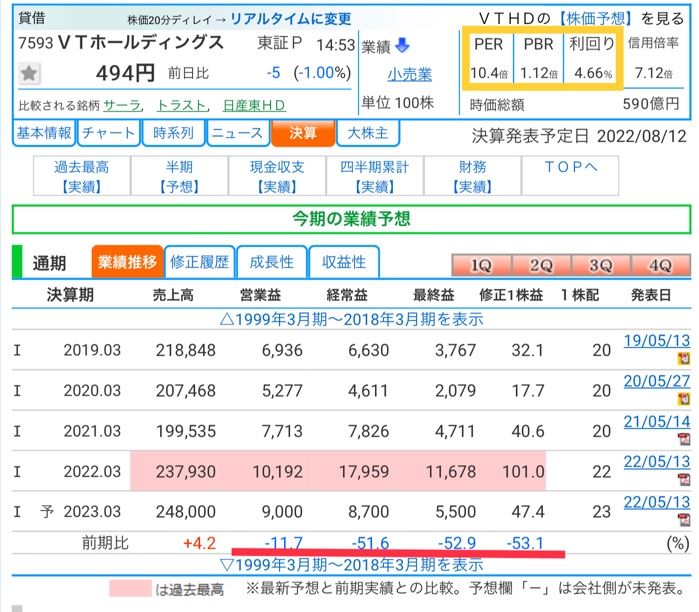Click the blue down arrow next to 業績
This screenshot has width=699, height=612.
point(402,45)
